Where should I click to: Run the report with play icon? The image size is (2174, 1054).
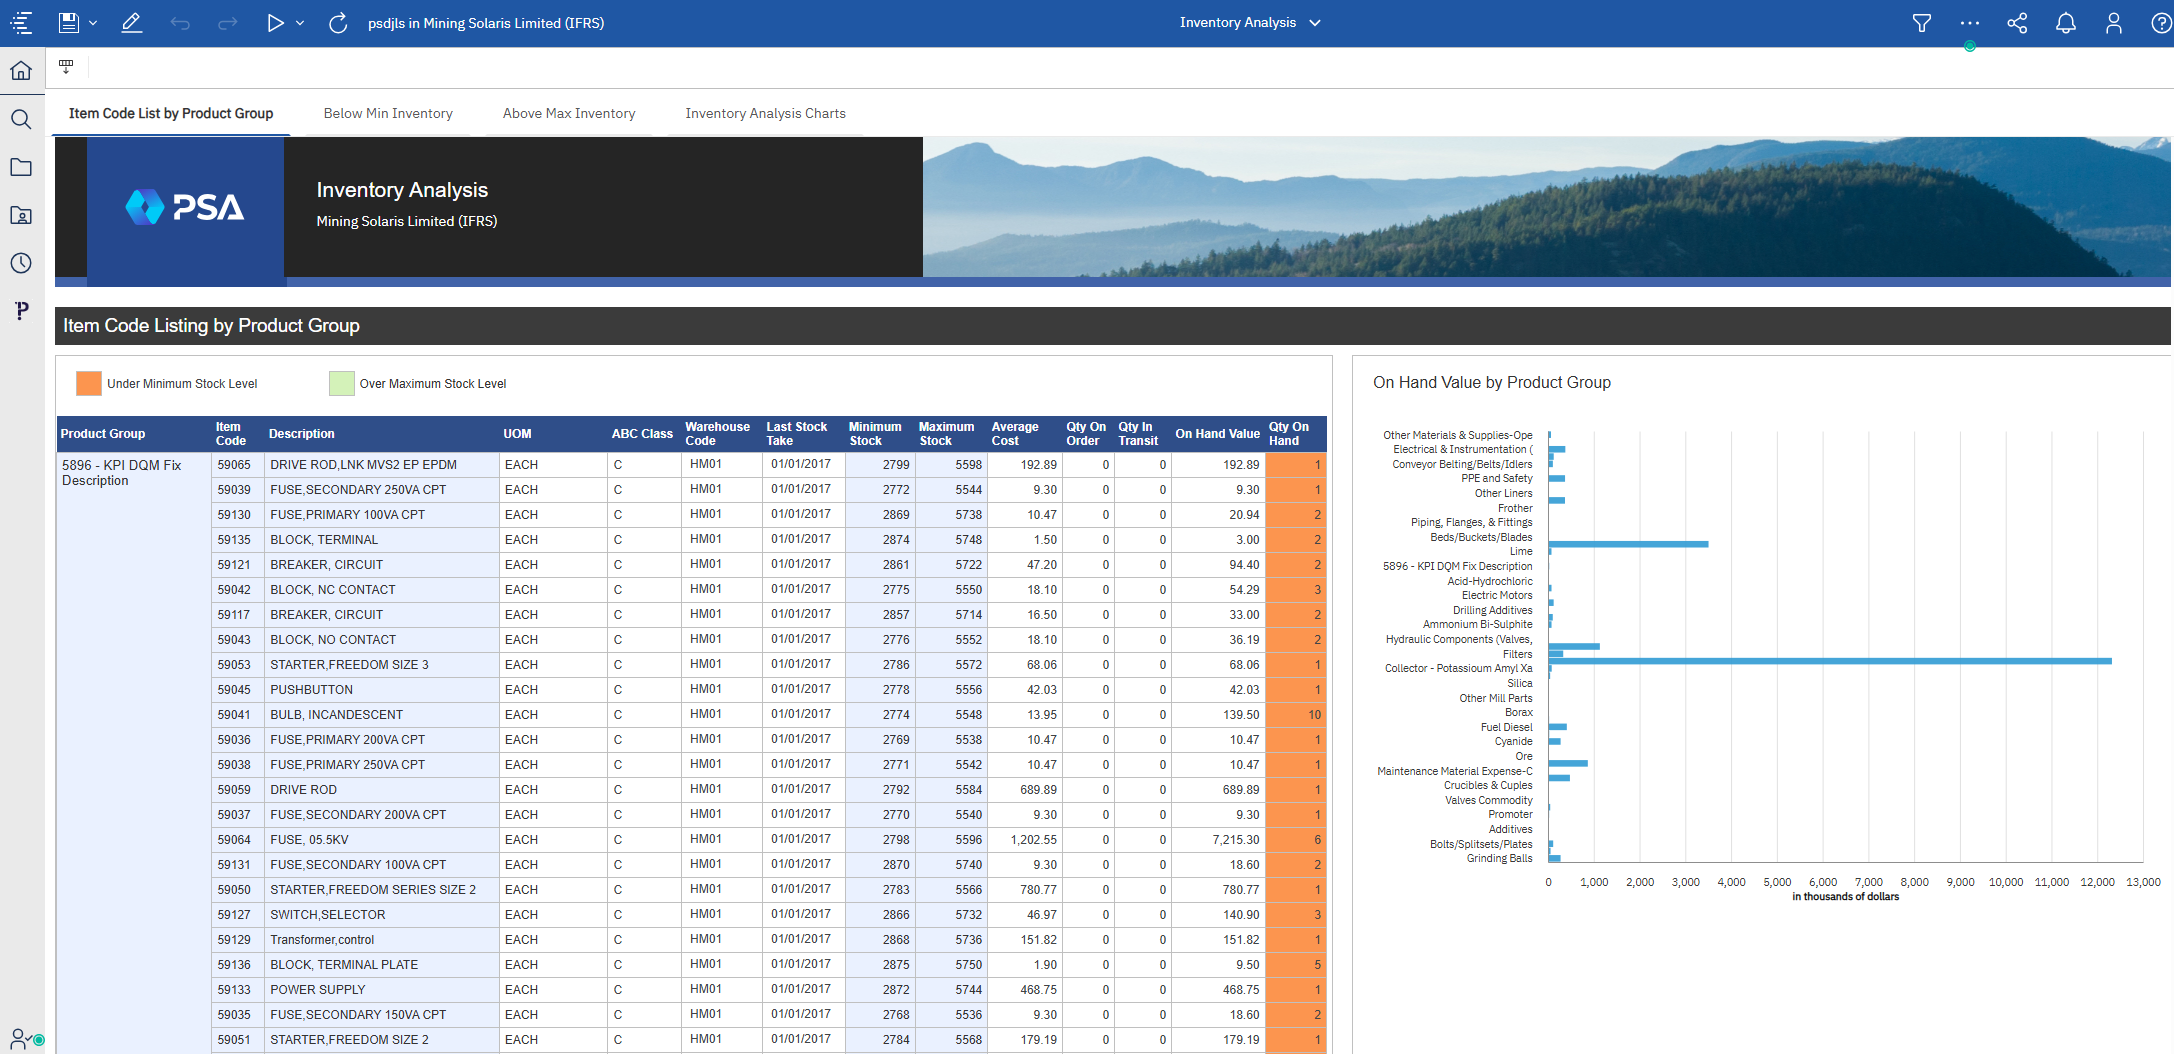click(x=275, y=23)
